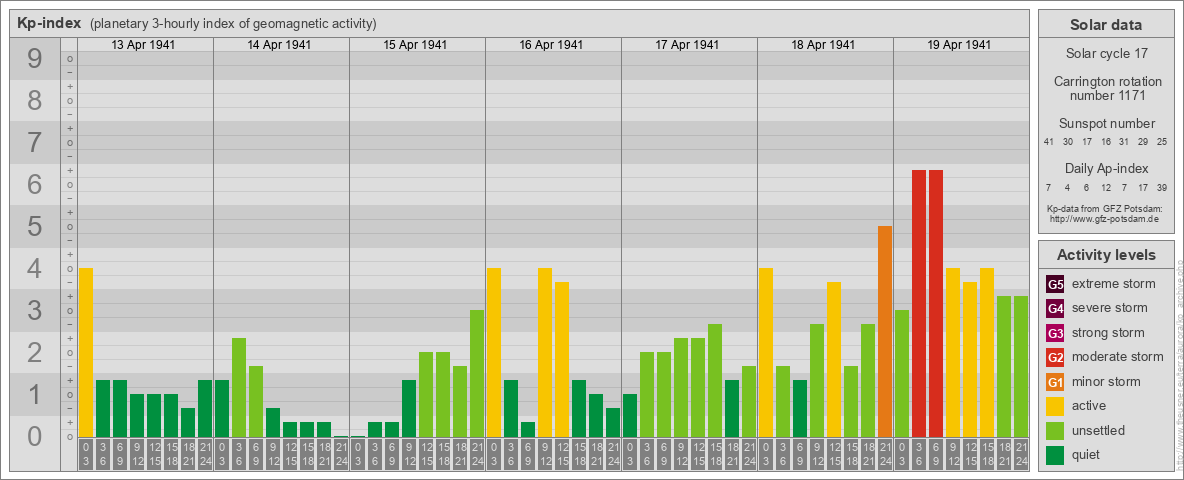Click the "13 Apr 1941" date header
The width and height of the screenshot is (1184, 480).
pyautogui.click(x=143, y=45)
